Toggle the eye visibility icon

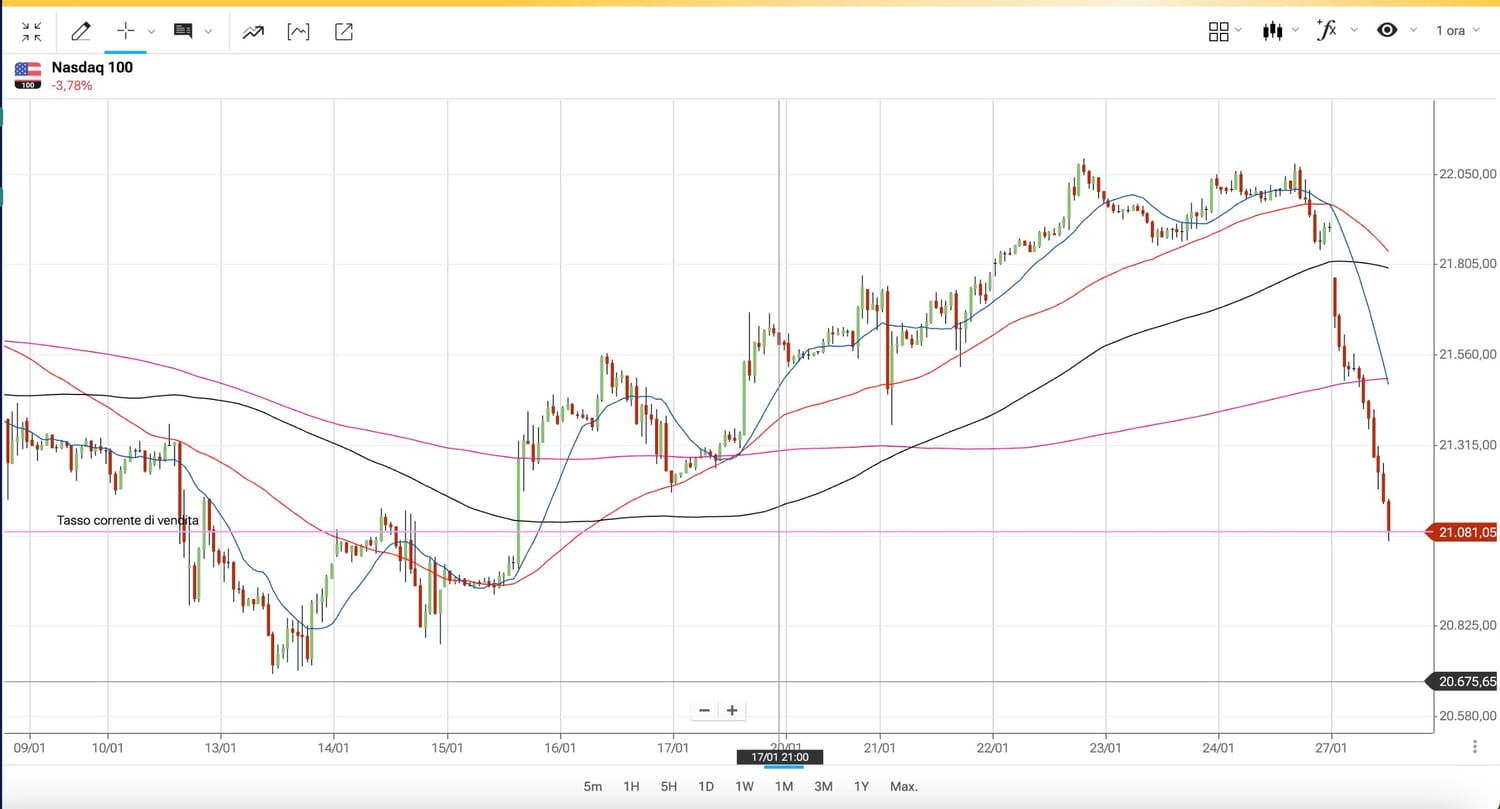click(x=1387, y=30)
